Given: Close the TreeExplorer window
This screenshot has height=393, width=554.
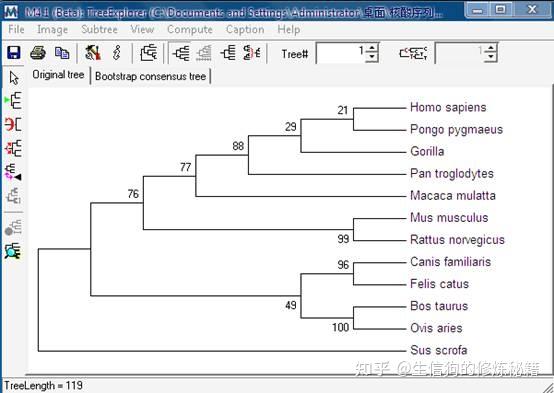Looking at the screenshot, I should (532, 10).
